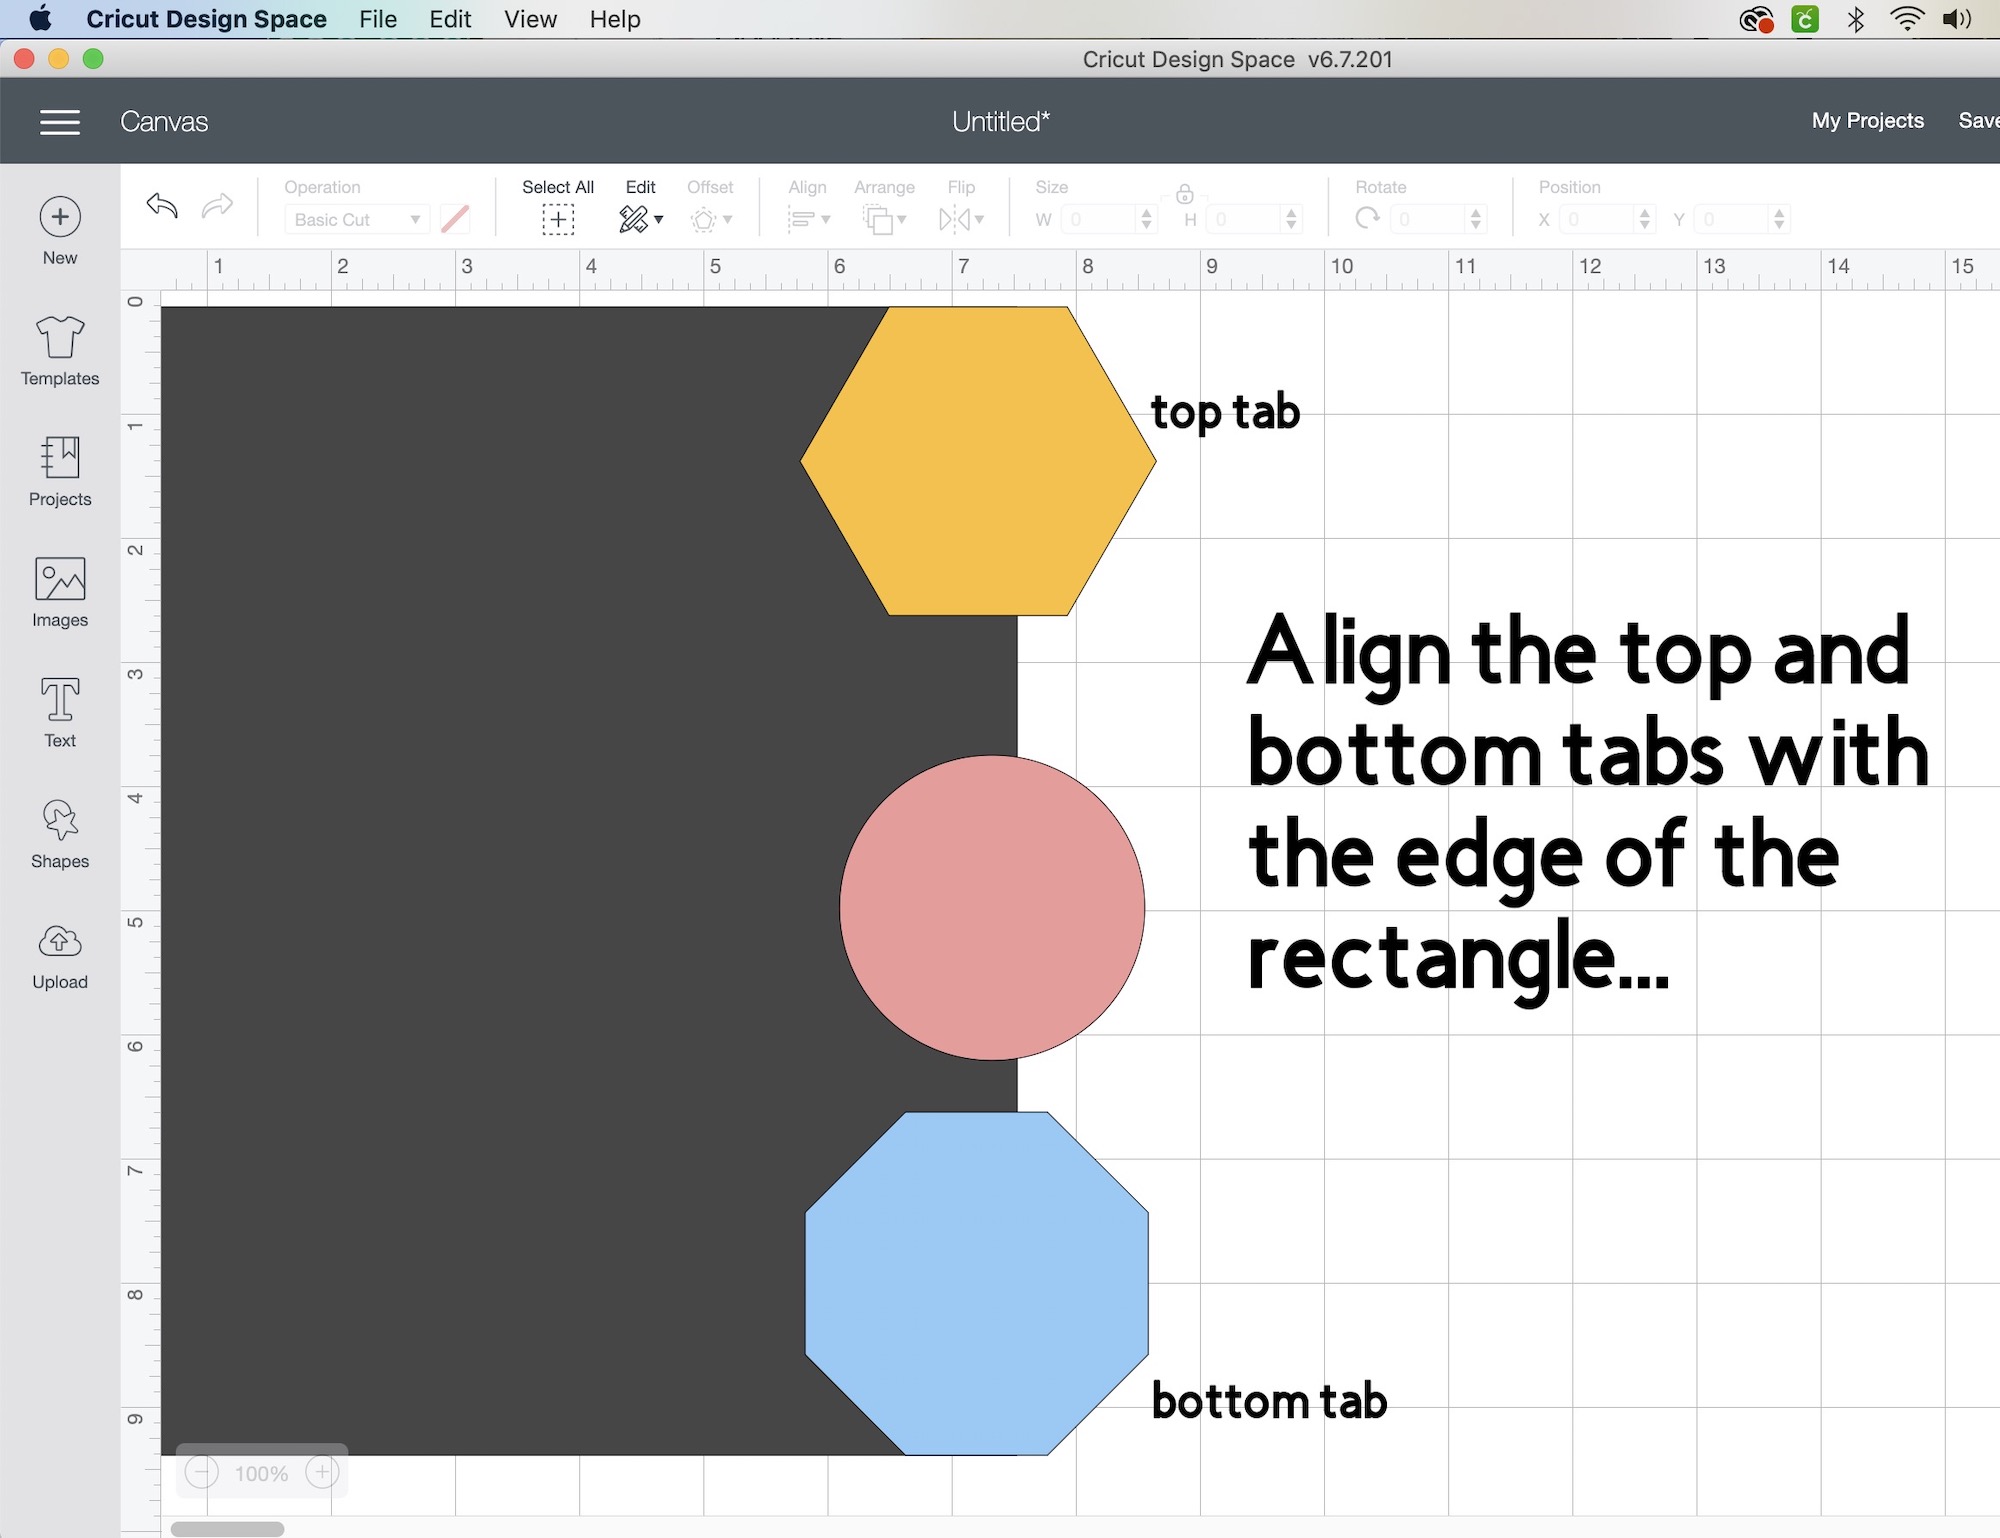
Task: Click the Height size stepper arrows
Action: click(x=1292, y=219)
